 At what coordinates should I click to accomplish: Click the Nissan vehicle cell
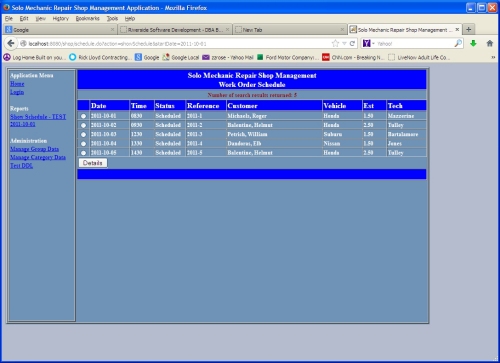coord(342,144)
